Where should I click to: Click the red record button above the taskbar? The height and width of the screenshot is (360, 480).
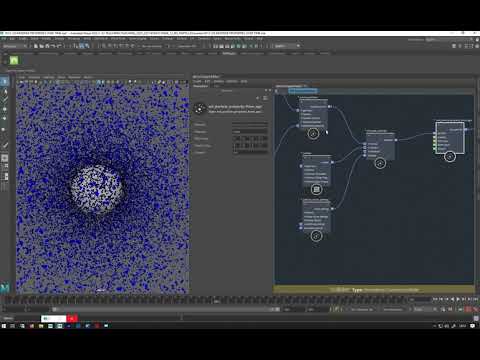tap(72, 319)
